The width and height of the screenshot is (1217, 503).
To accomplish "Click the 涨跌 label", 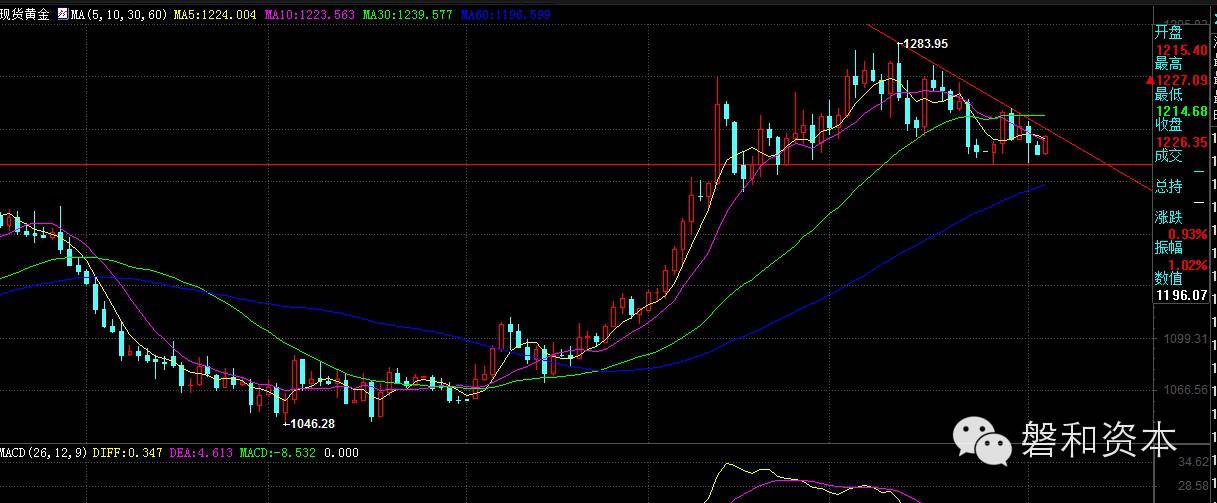I will [1168, 217].
